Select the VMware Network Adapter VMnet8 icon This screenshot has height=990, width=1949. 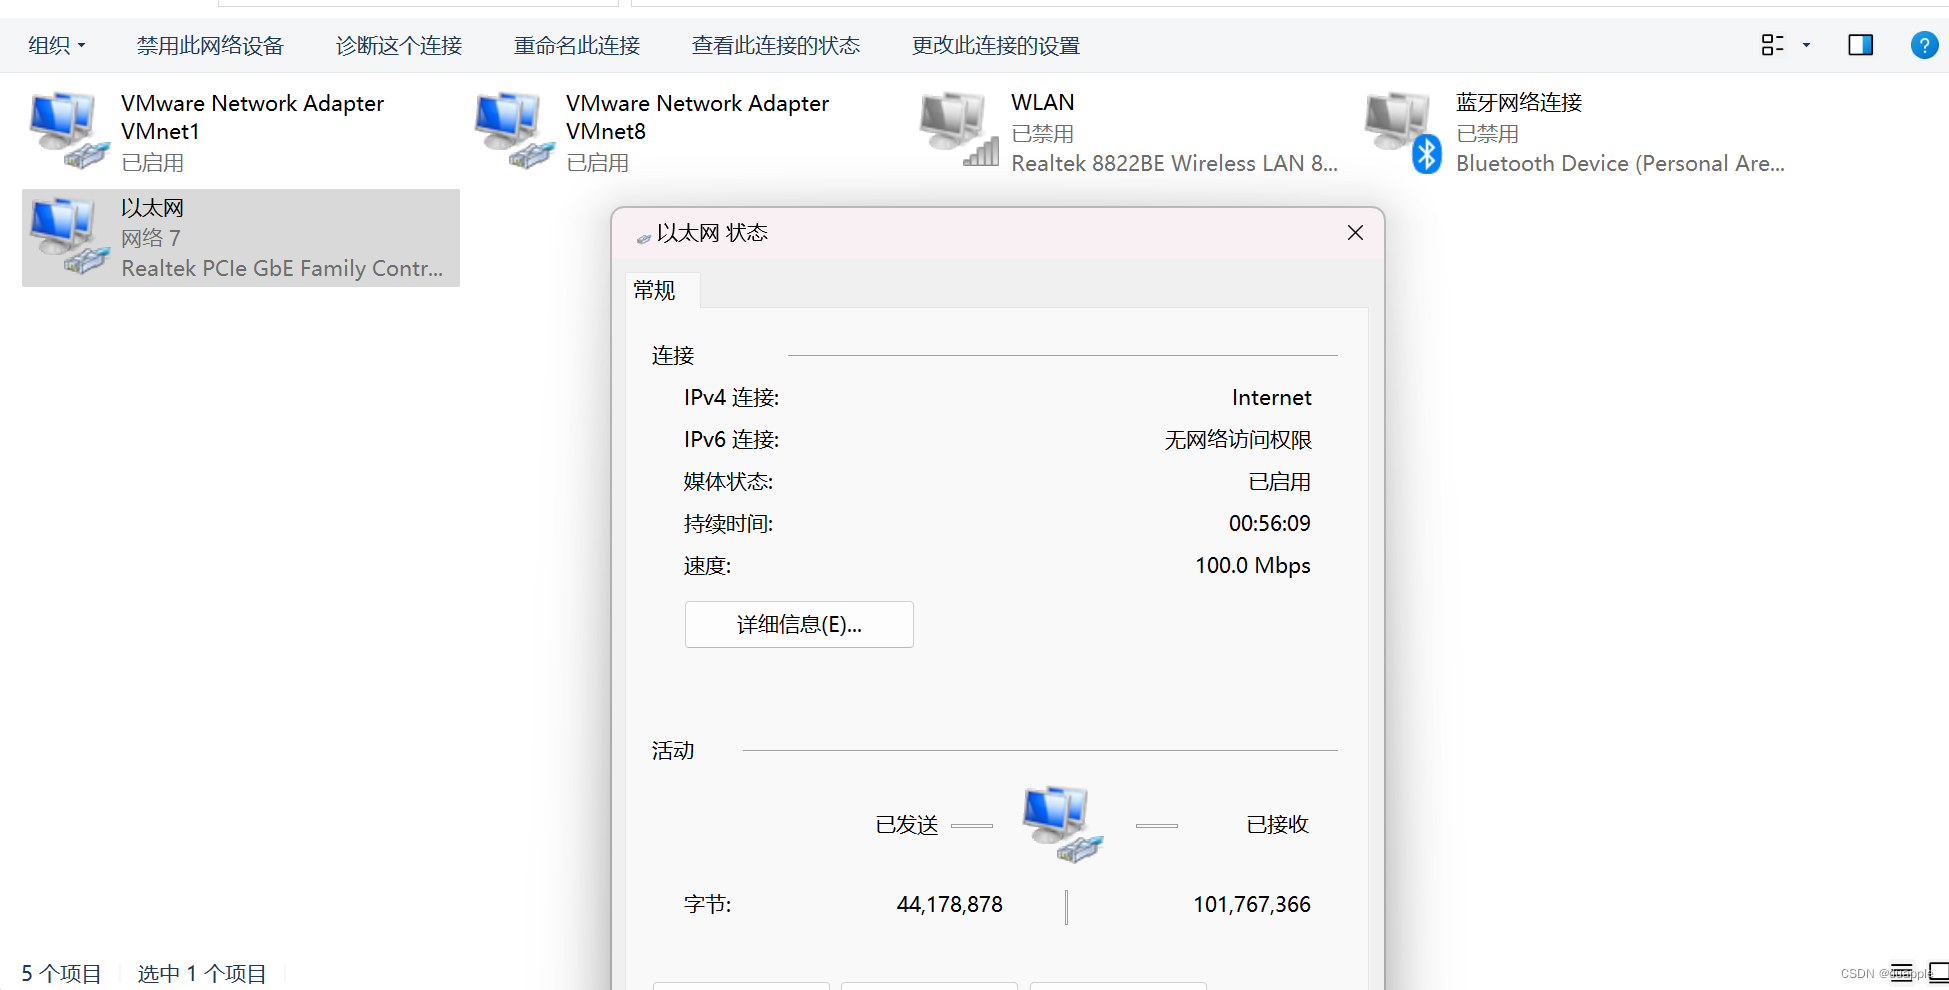pyautogui.click(x=514, y=130)
